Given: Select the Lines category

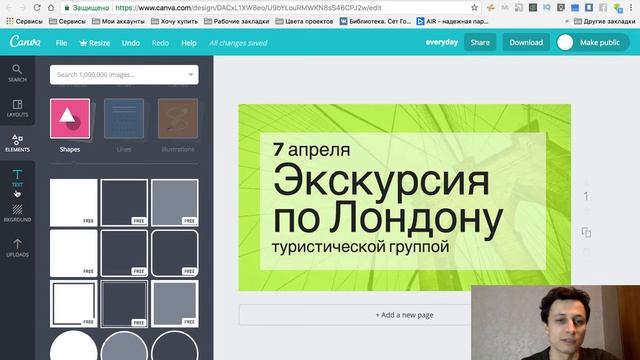Looking at the screenshot, I should point(124,125).
